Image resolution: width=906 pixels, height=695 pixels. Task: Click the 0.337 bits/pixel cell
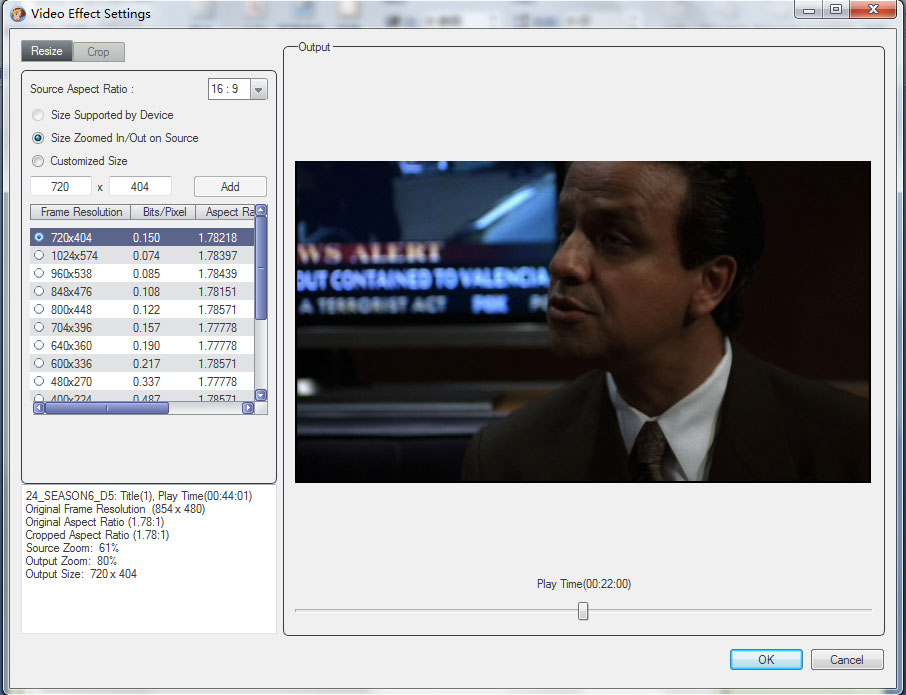point(146,381)
